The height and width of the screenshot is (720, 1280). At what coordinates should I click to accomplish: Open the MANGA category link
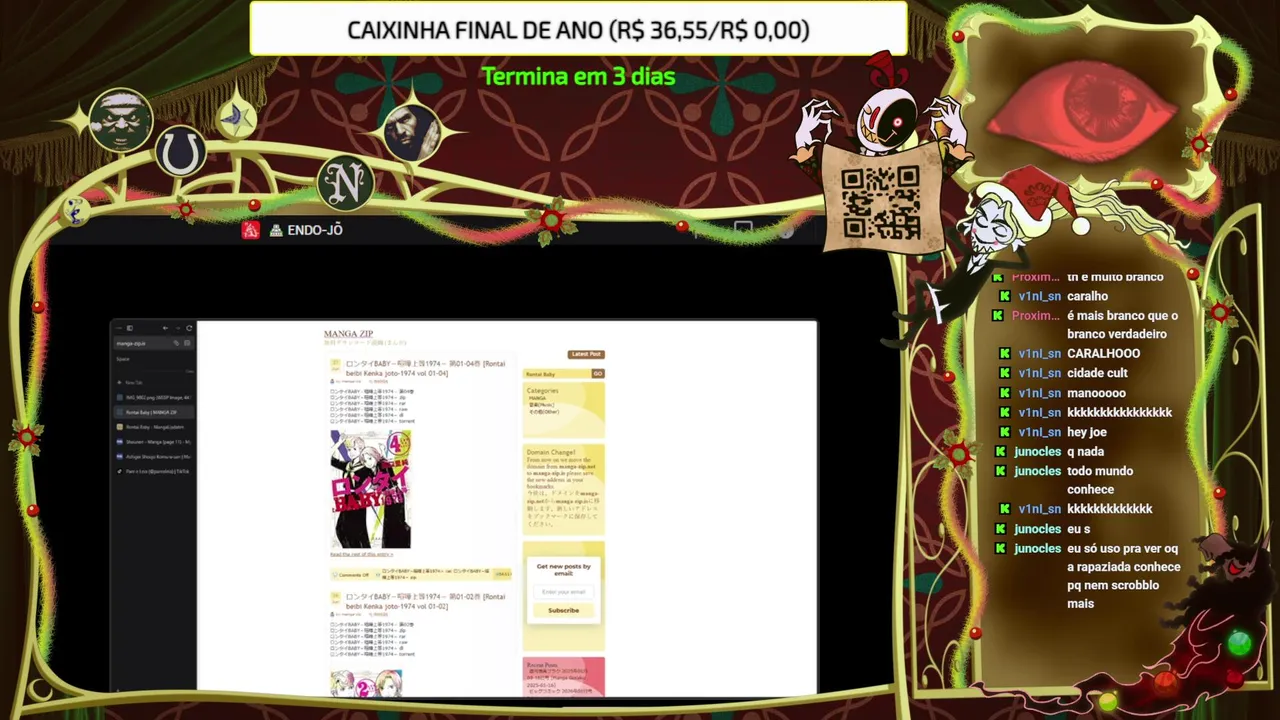(x=537, y=398)
